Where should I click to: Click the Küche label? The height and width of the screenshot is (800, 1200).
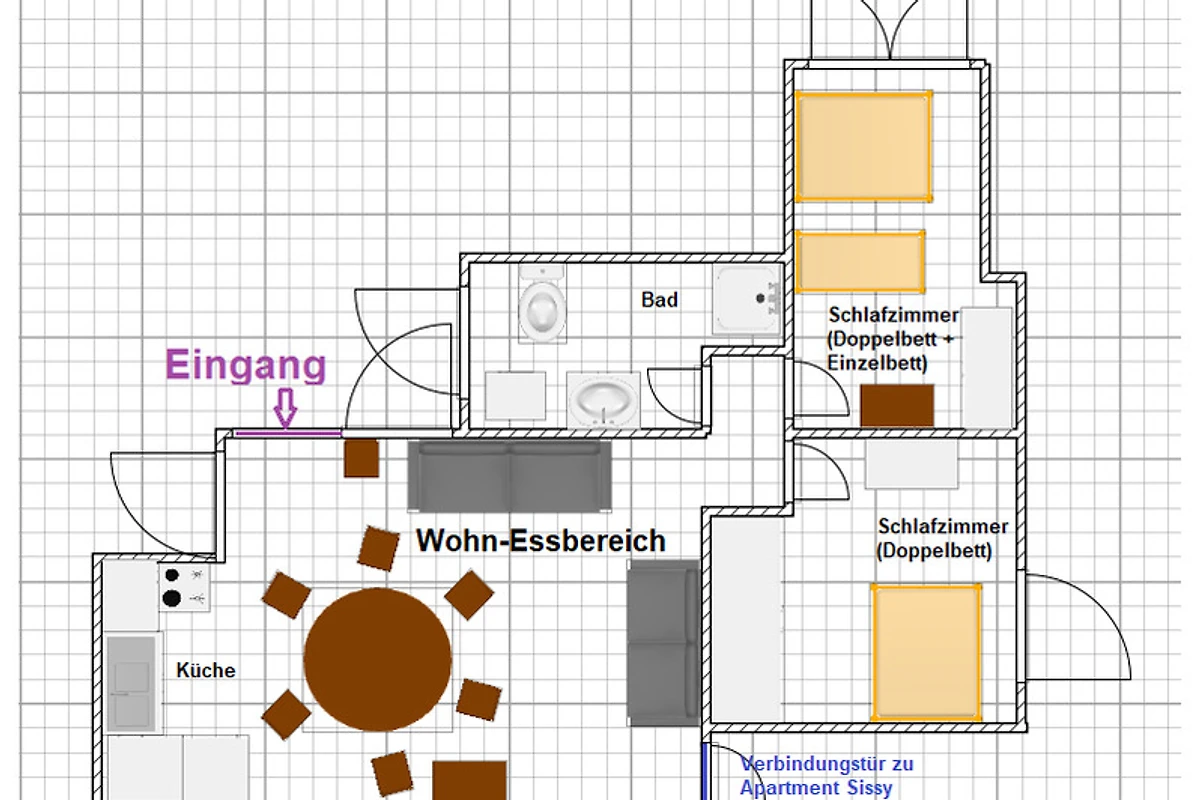206,670
